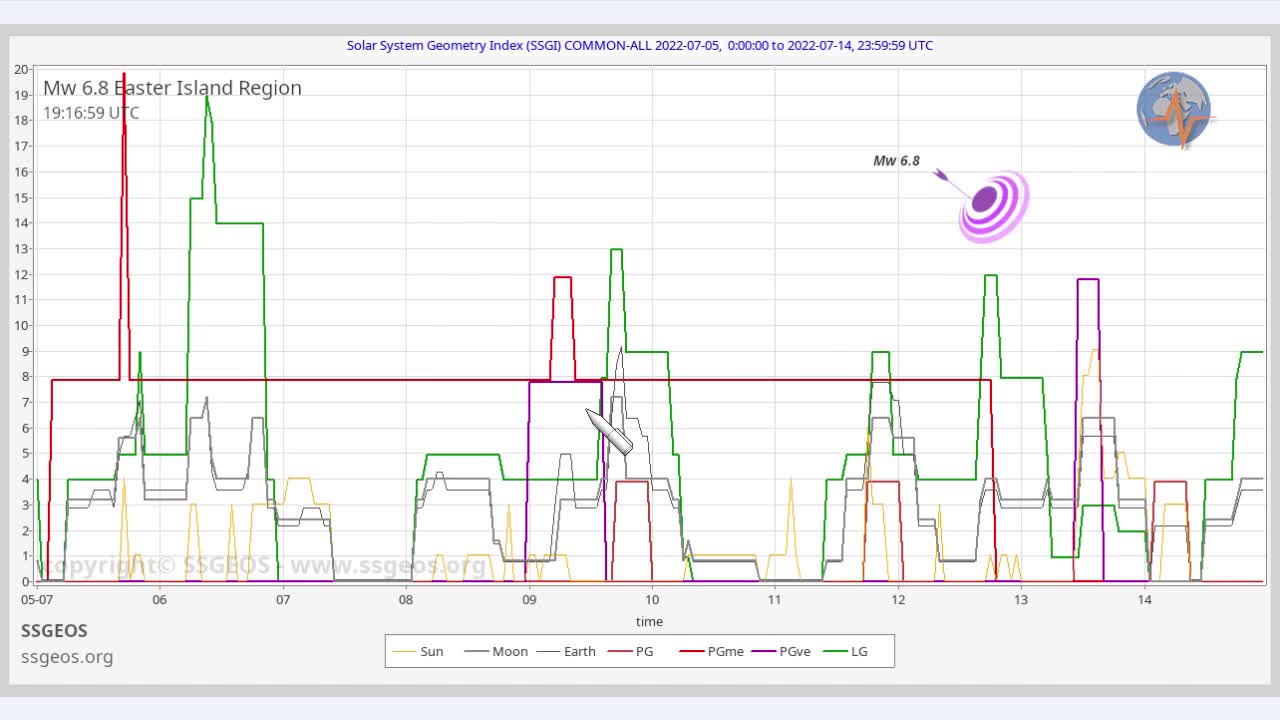Click the x-axis date label '14'

coord(1144,599)
